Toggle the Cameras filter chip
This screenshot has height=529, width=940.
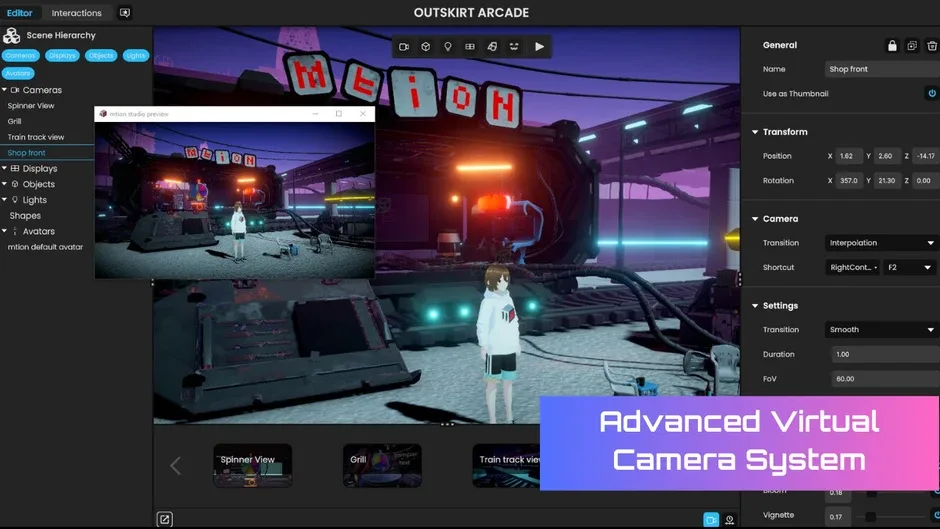(20, 56)
